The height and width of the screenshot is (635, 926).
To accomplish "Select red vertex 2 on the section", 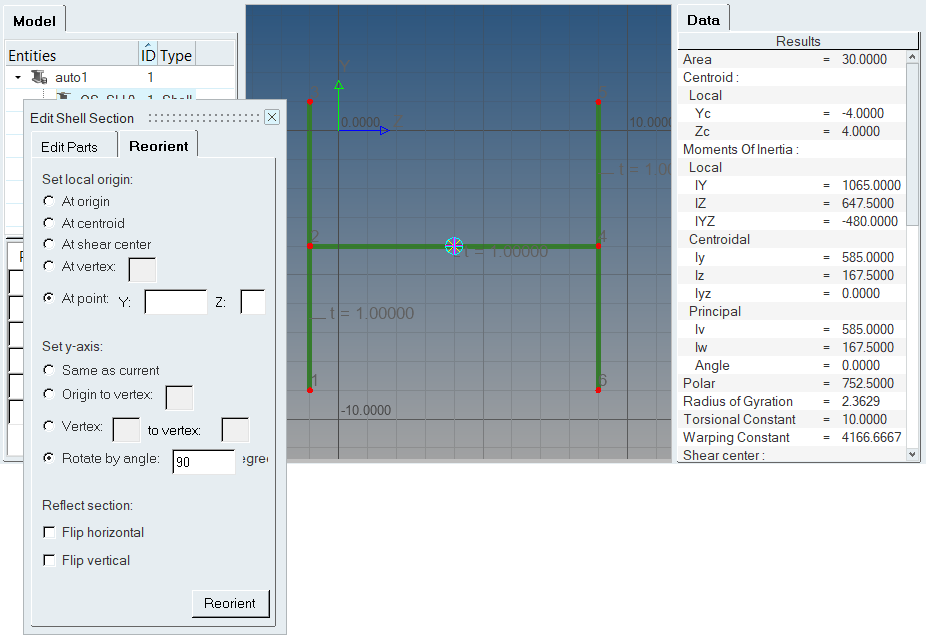I will point(310,246).
